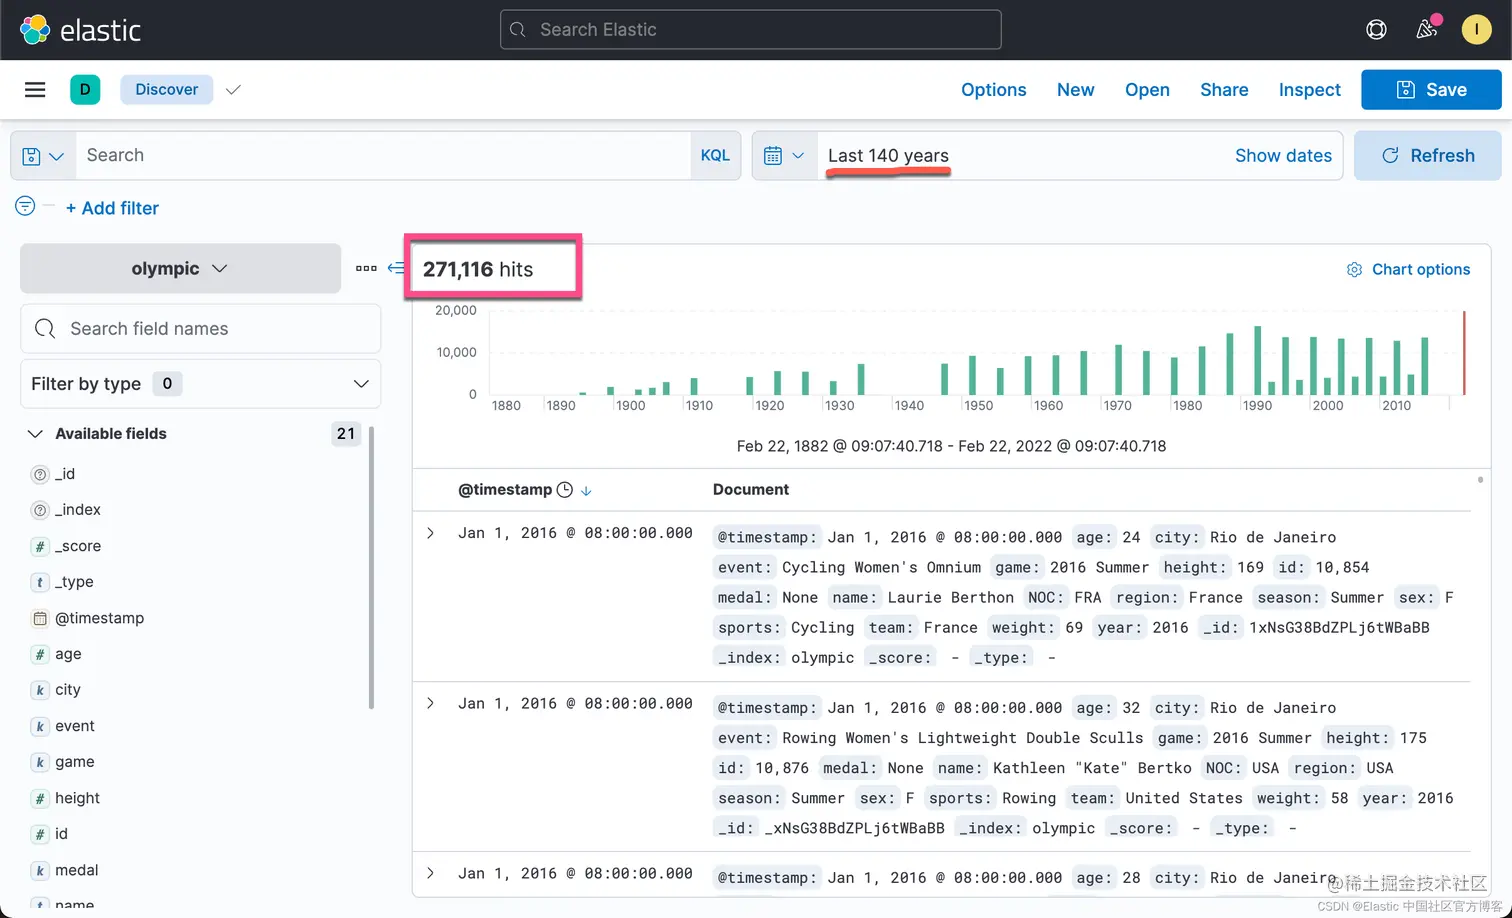Click the Discover breadcrumb badge
The height and width of the screenshot is (918, 1512).
(x=167, y=90)
